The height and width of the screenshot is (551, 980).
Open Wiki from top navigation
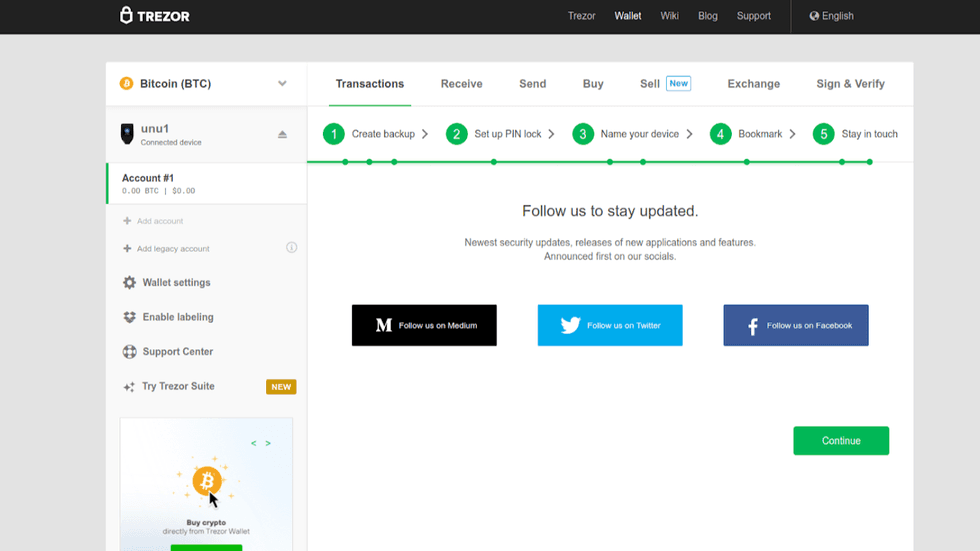pyautogui.click(x=669, y=16)
